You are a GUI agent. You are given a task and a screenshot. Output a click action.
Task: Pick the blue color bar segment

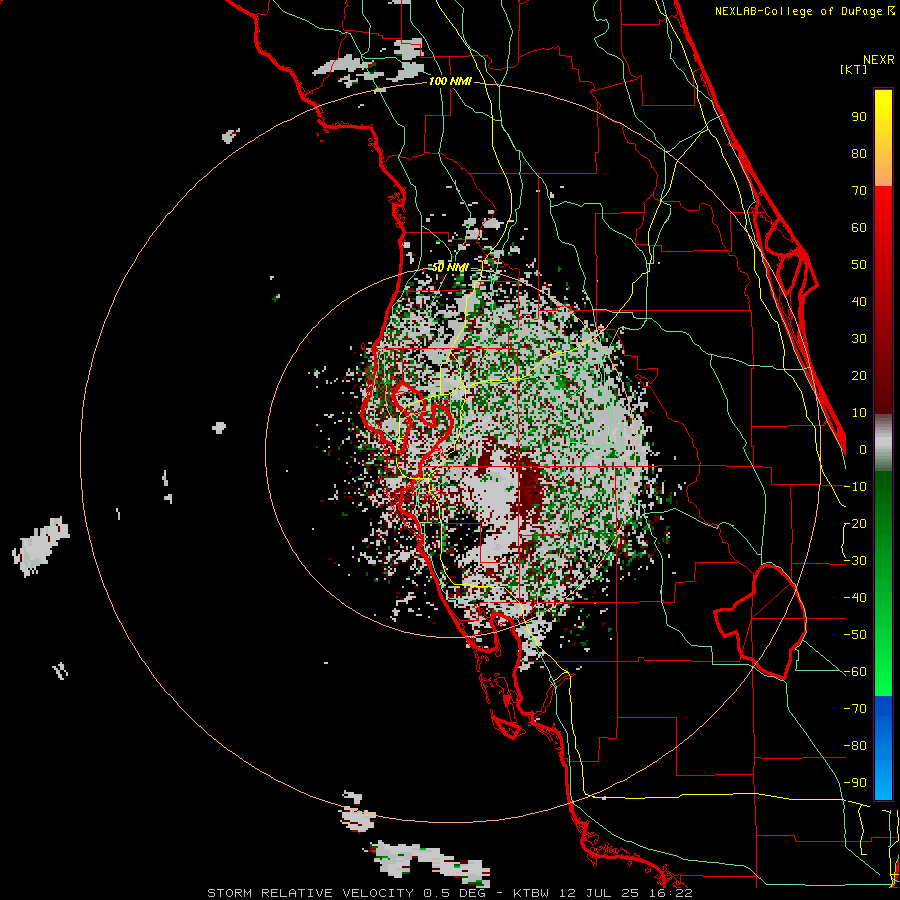pos(883,748)
